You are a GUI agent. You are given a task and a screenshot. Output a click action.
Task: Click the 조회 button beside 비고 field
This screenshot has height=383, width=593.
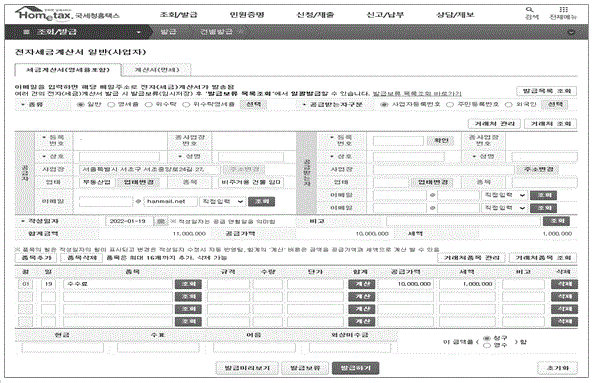click(556, 221)
